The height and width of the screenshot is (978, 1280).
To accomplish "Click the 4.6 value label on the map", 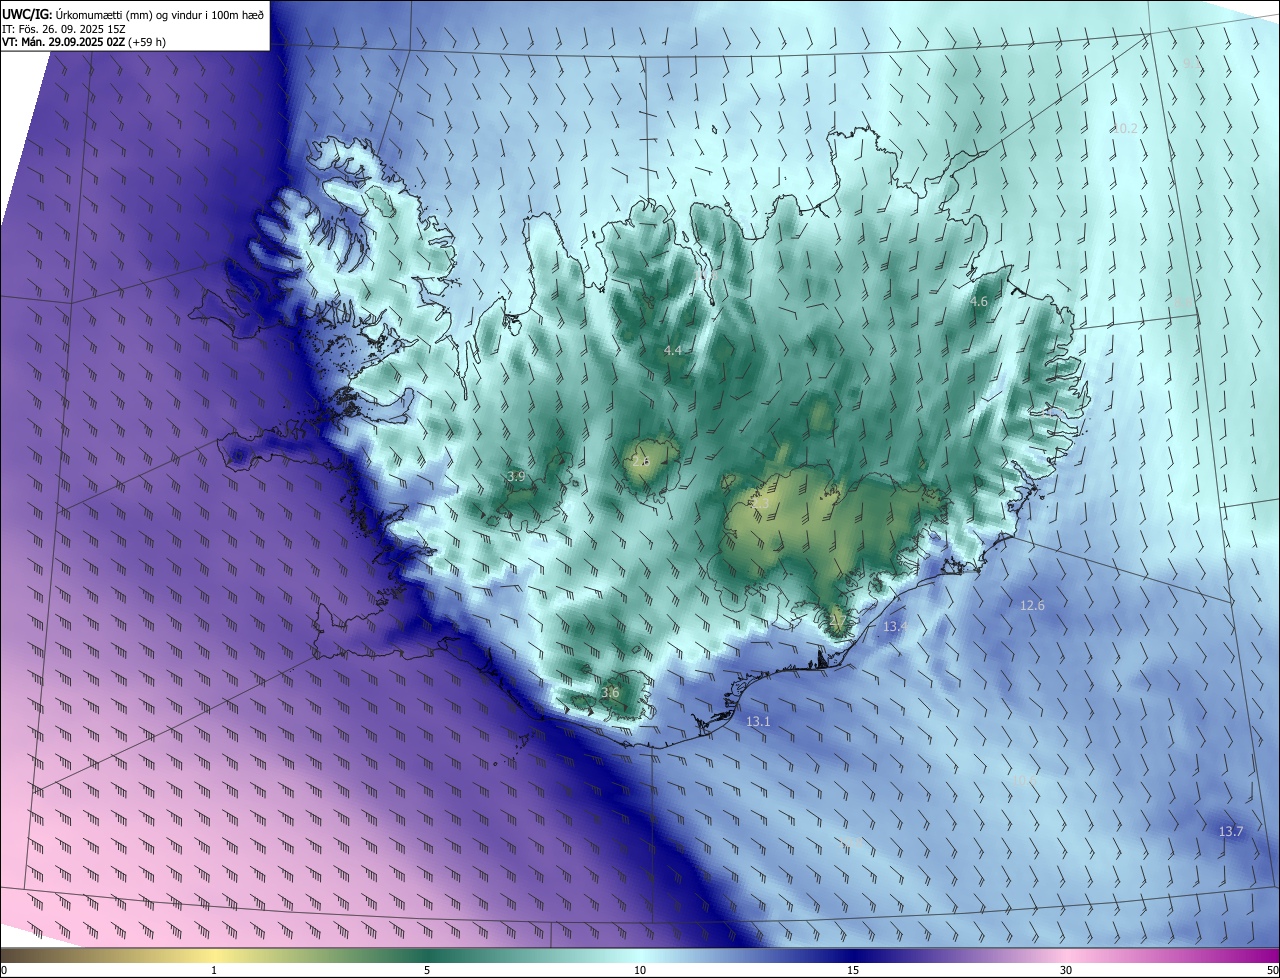I will [x=979, y=301].
